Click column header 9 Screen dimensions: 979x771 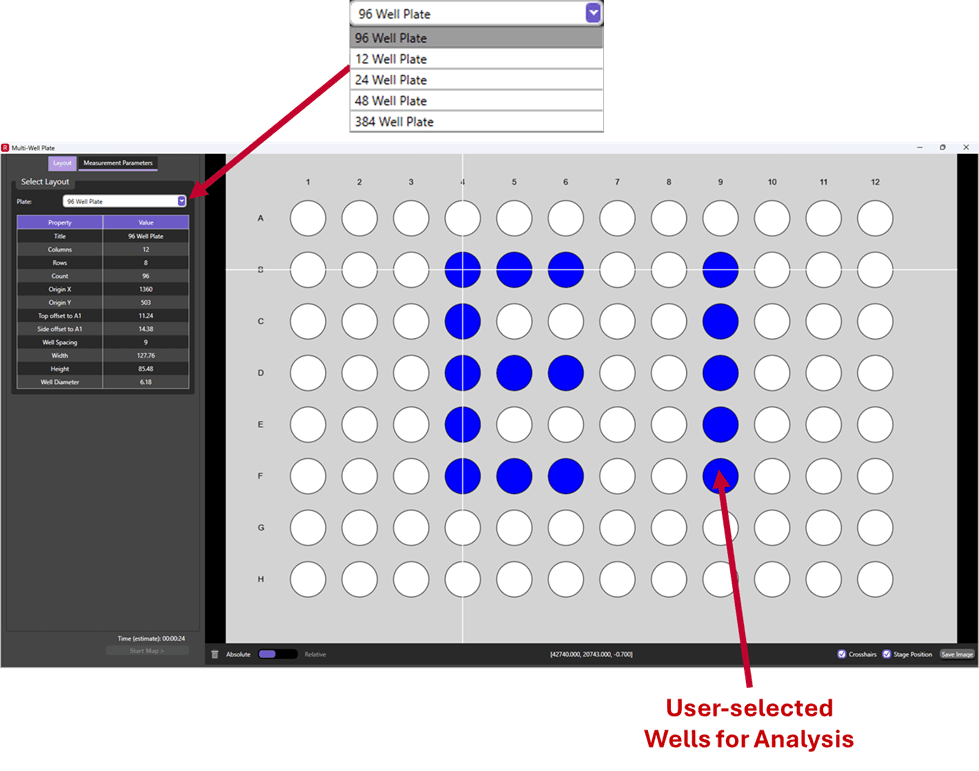click(x=721, y=182)
